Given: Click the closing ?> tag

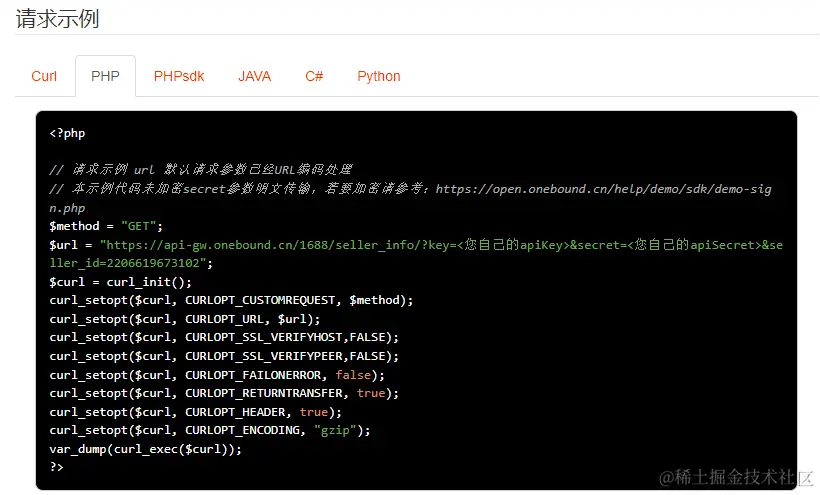Looking at the screenshot, I should pos(56,467).
